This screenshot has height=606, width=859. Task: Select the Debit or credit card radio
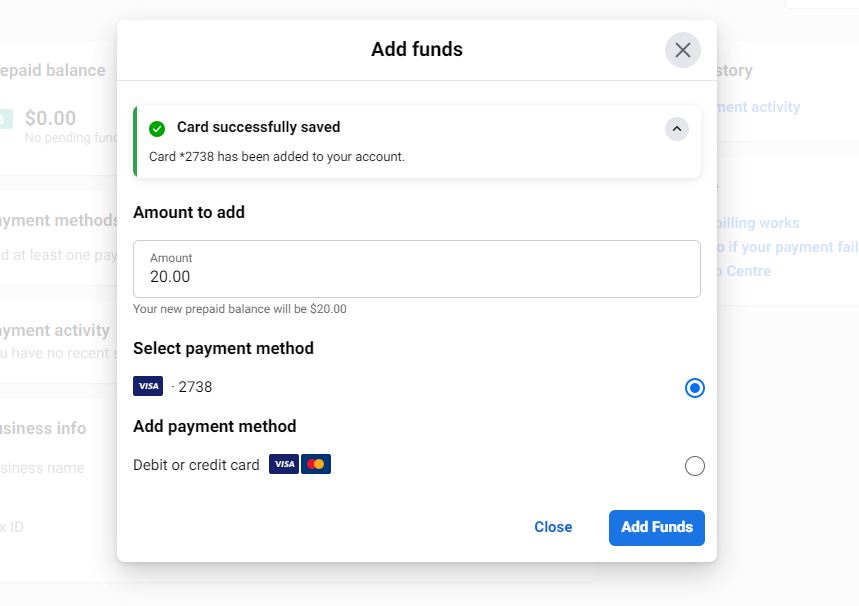click(694, 466)
